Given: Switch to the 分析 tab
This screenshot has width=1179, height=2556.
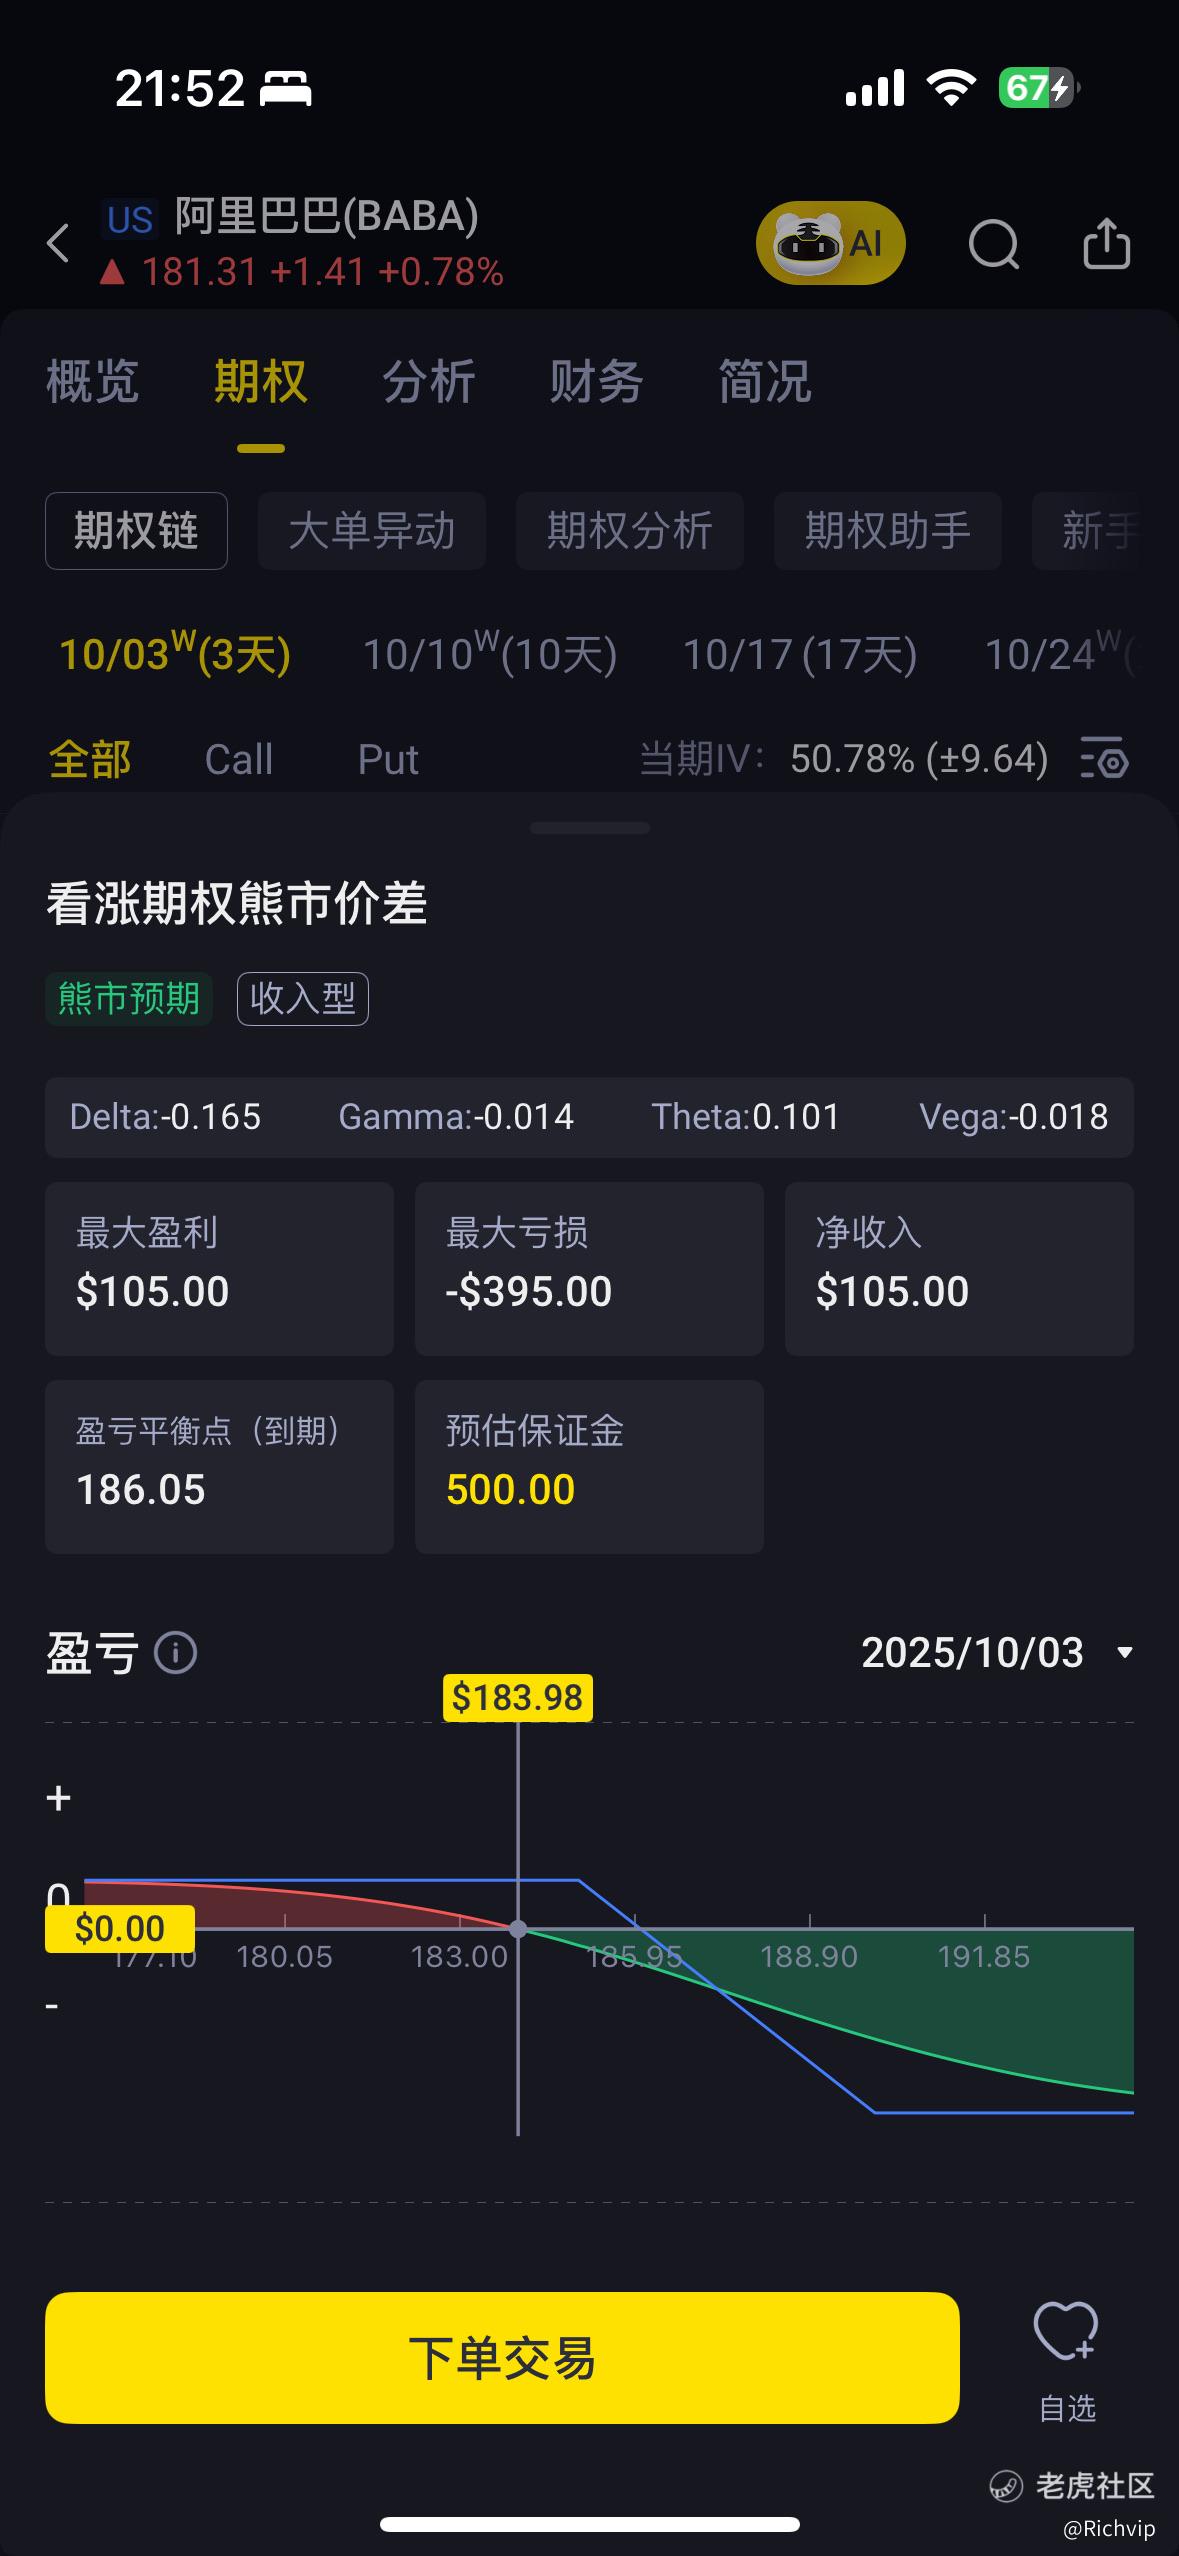Looking at the screenshot, I should click(428, 381).
